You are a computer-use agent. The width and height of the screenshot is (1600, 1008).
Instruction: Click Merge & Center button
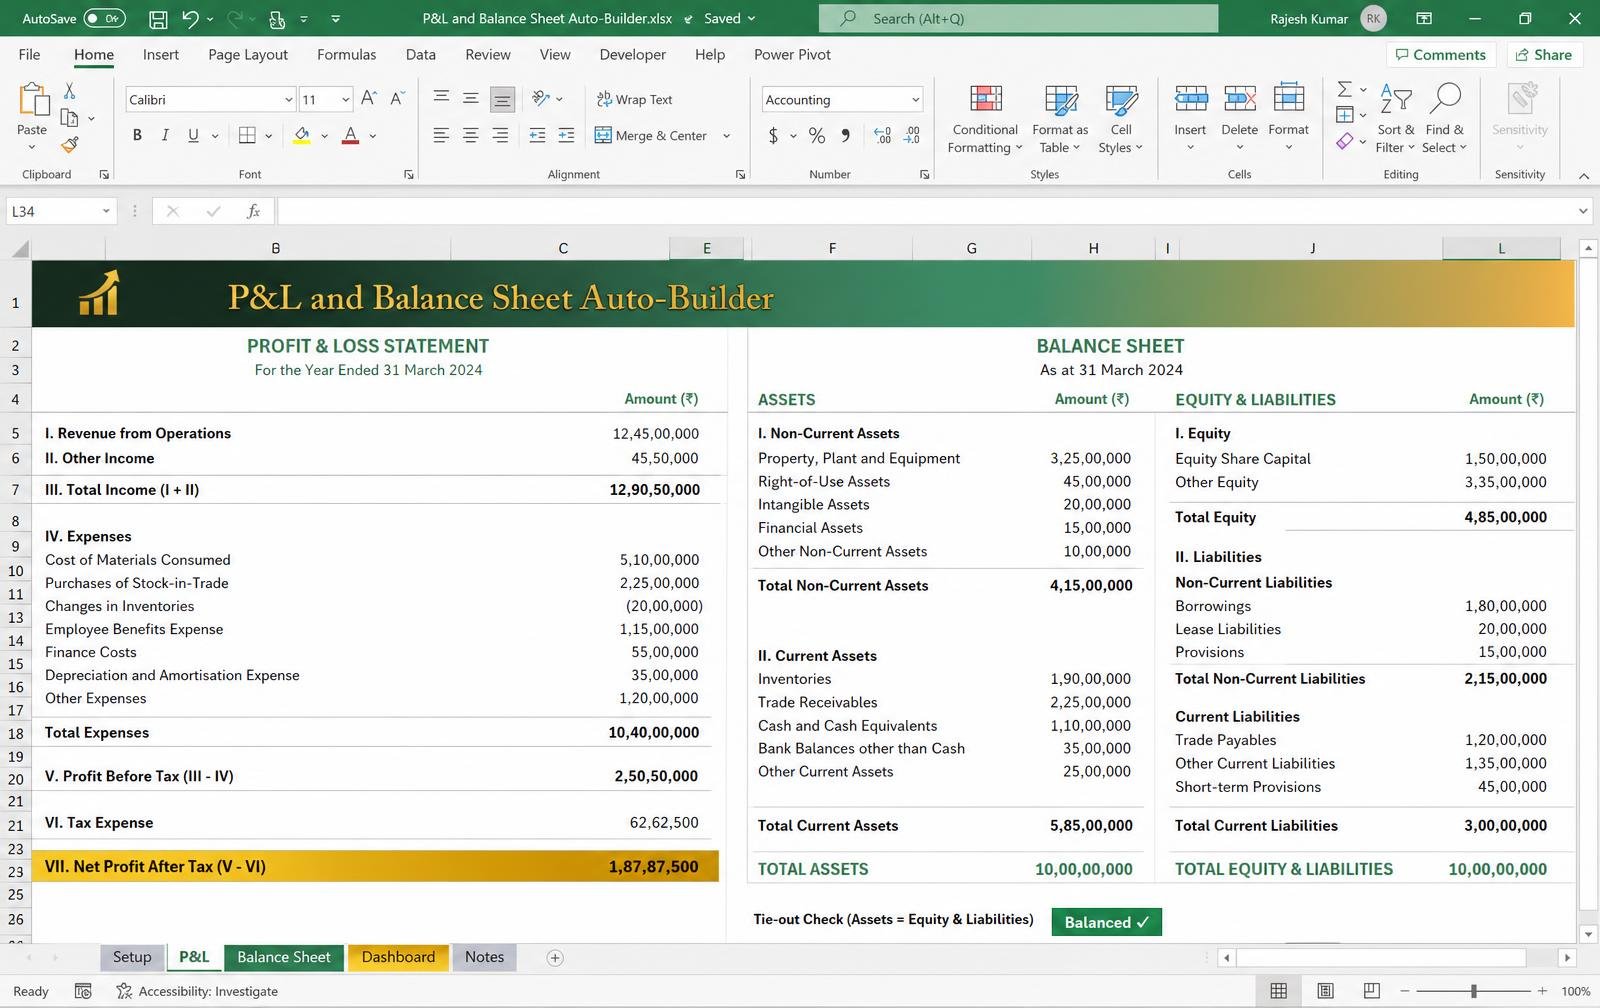(651, 136)
